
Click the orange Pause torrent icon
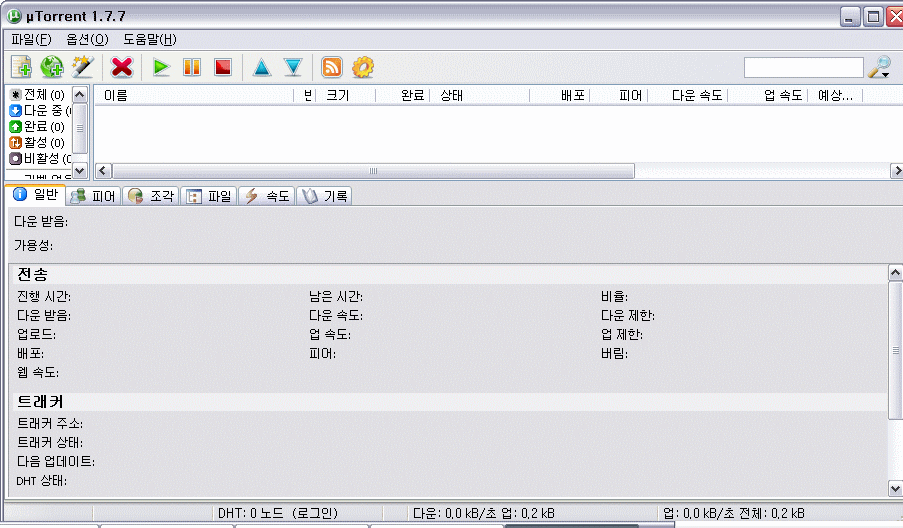pyautogui.click(x=192, y=67)
